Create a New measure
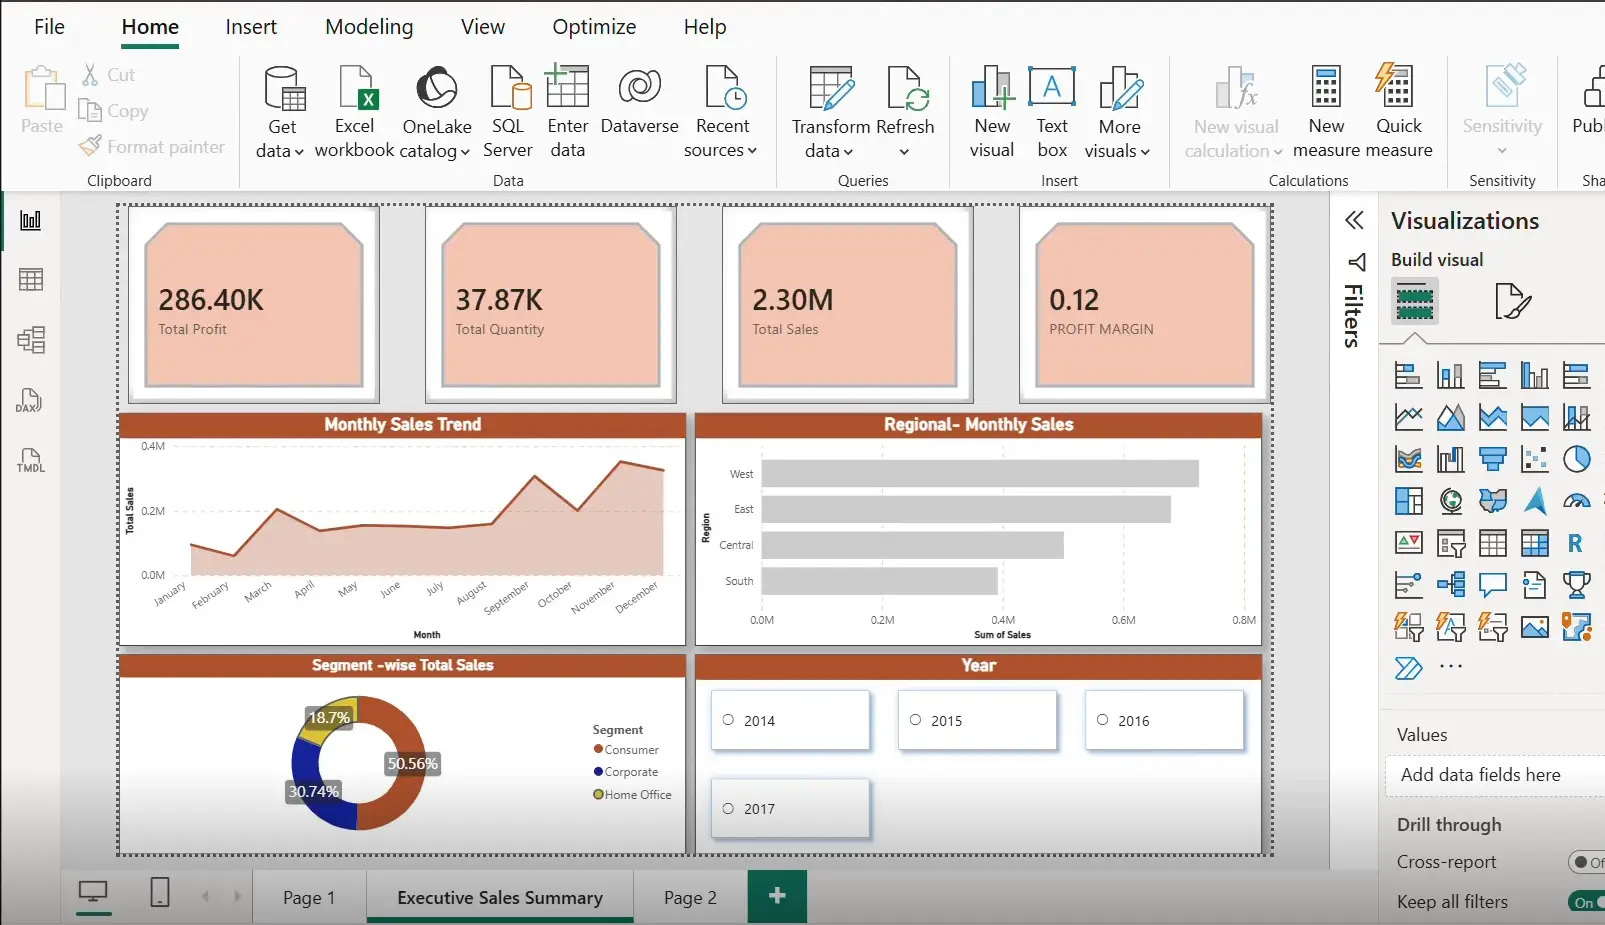This screenshot has height=925, width=1605. 1325,110
